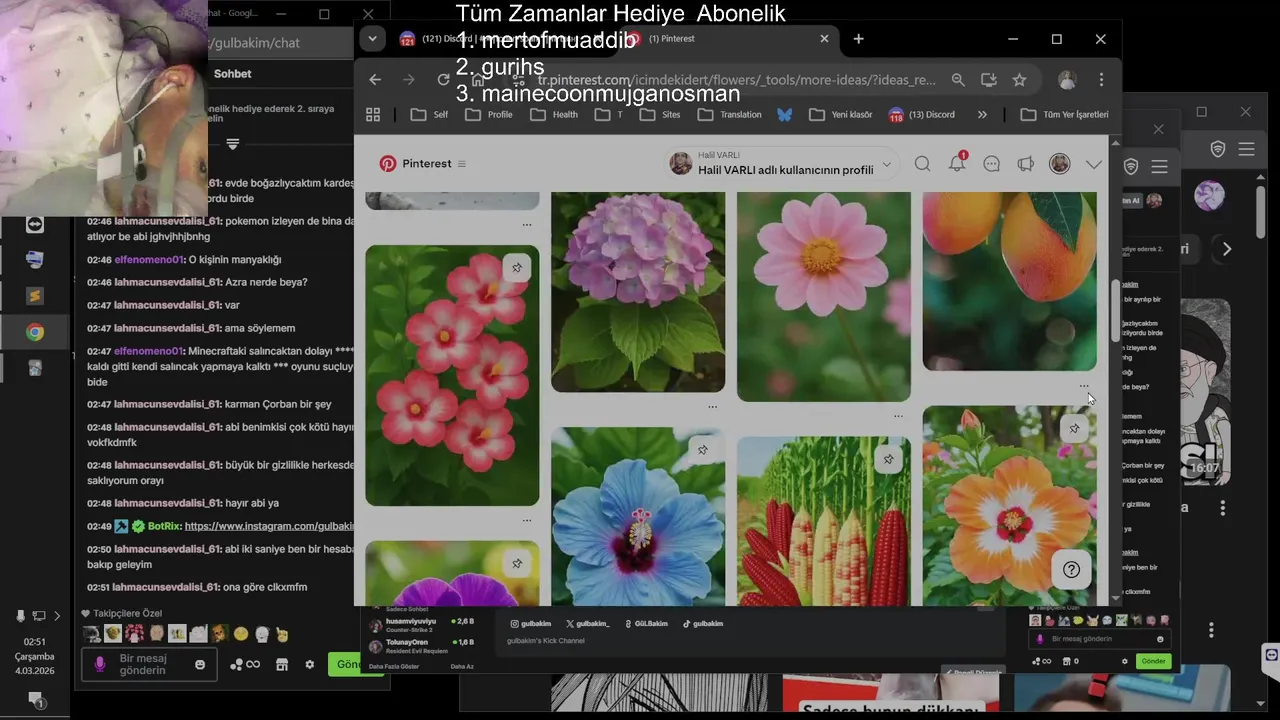The height and width of the screenshot is (720, 1280).
Task: Open the Chrome apps grid shortcut
Action: pyautogui.click(x=373, y=114)
